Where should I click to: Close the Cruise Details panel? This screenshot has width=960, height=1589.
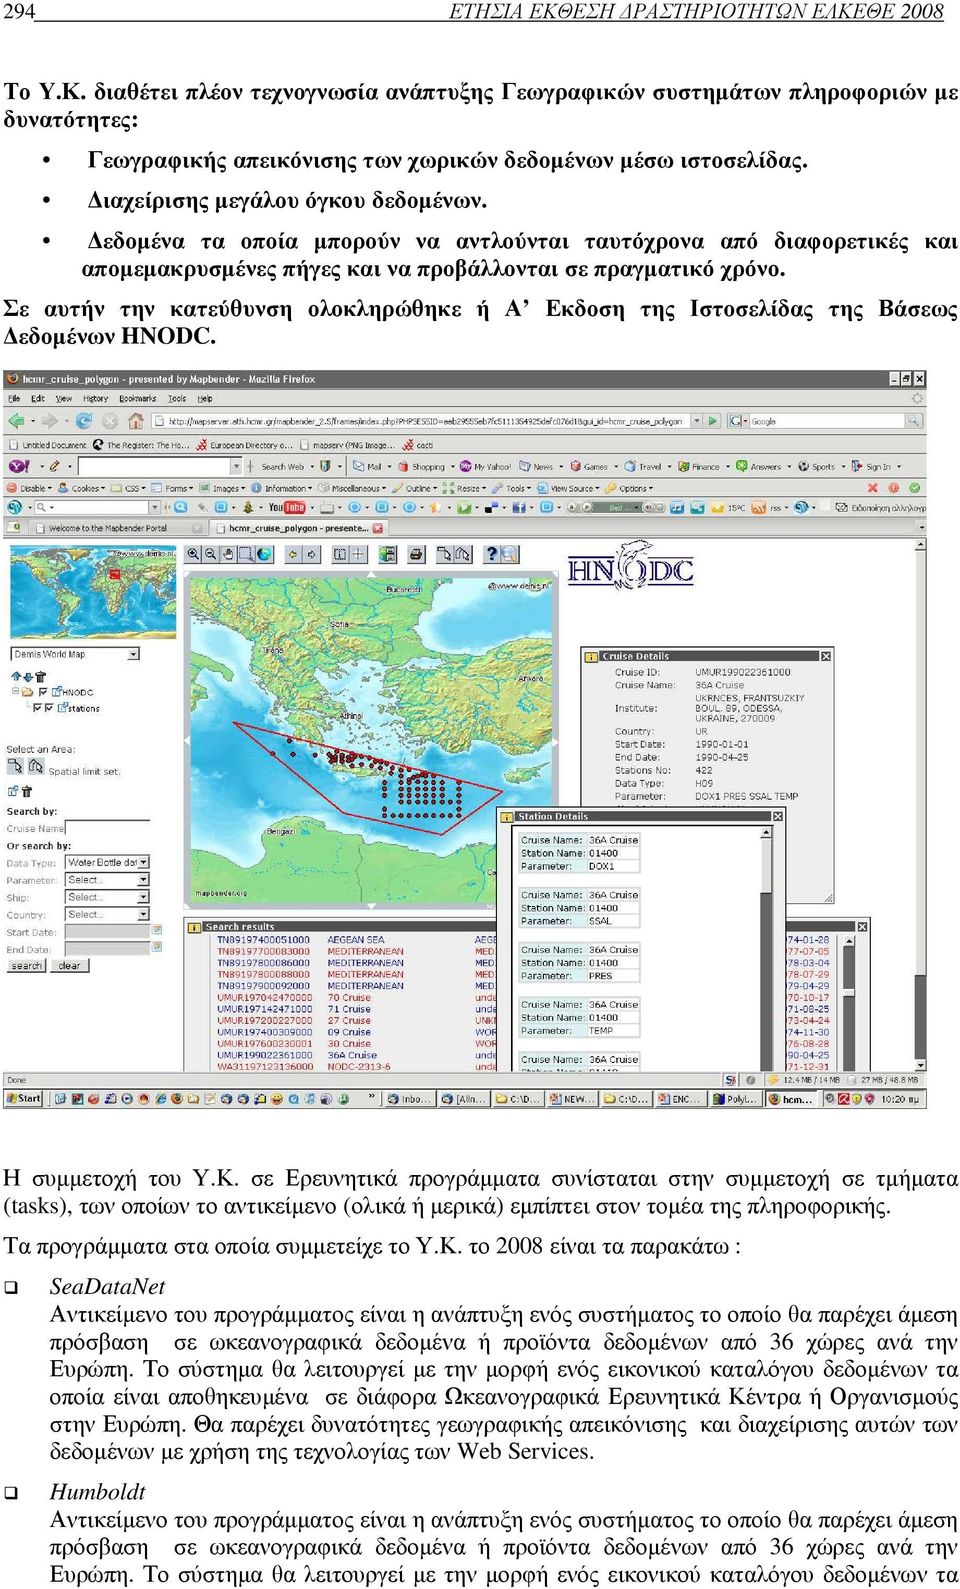826,656
